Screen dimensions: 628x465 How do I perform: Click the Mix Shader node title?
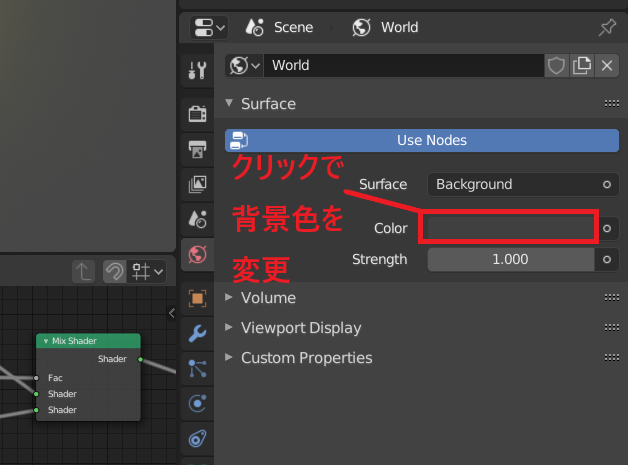click(74, 341)
